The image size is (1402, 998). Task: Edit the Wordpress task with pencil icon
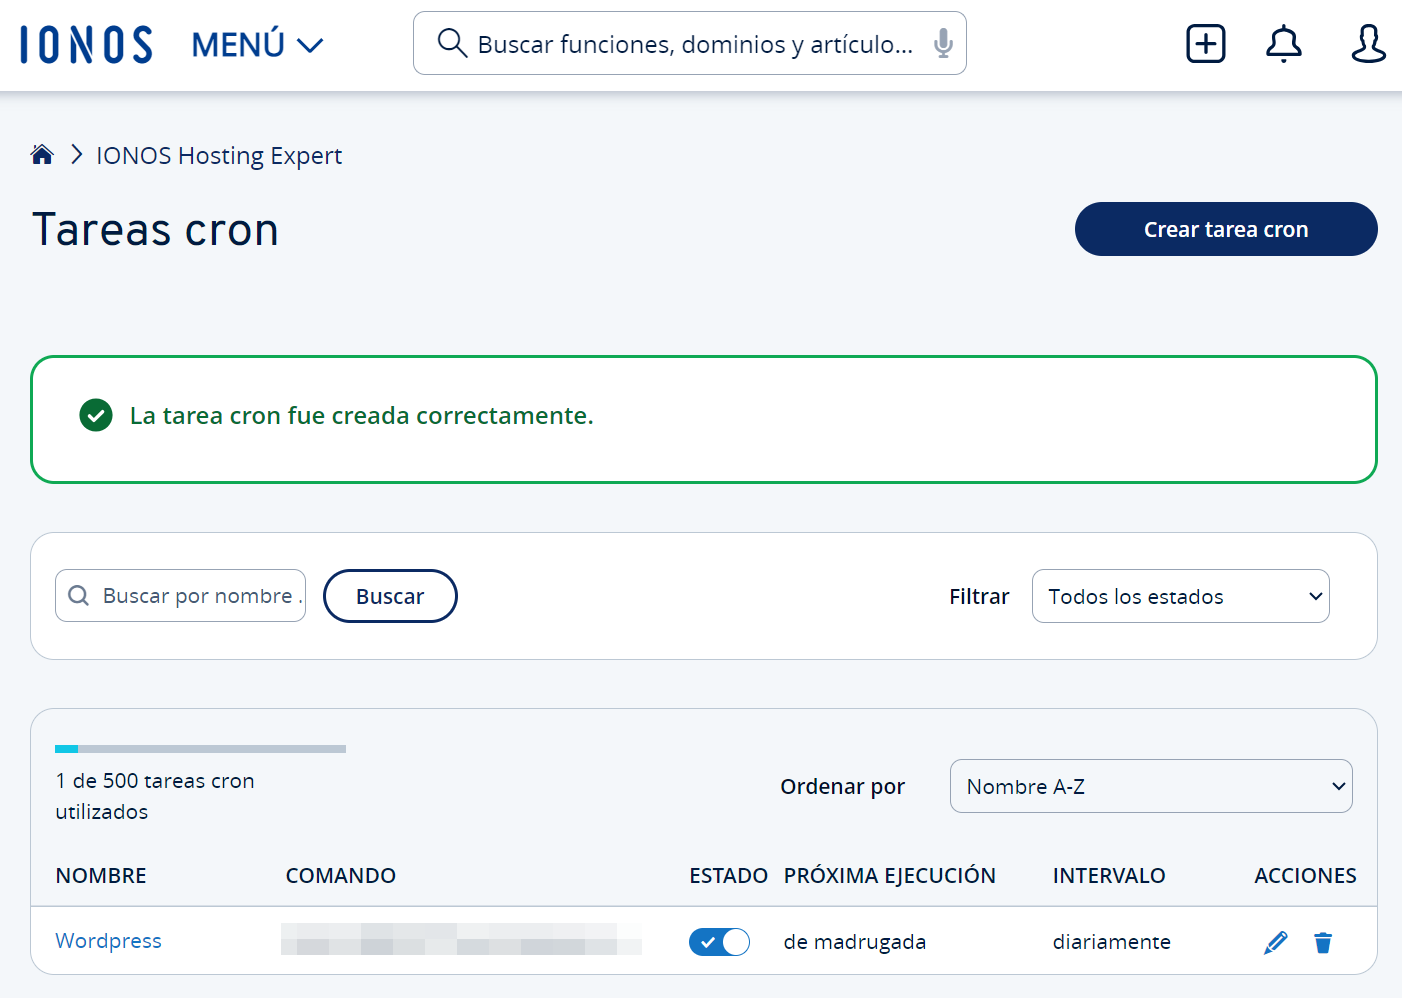1275,942
